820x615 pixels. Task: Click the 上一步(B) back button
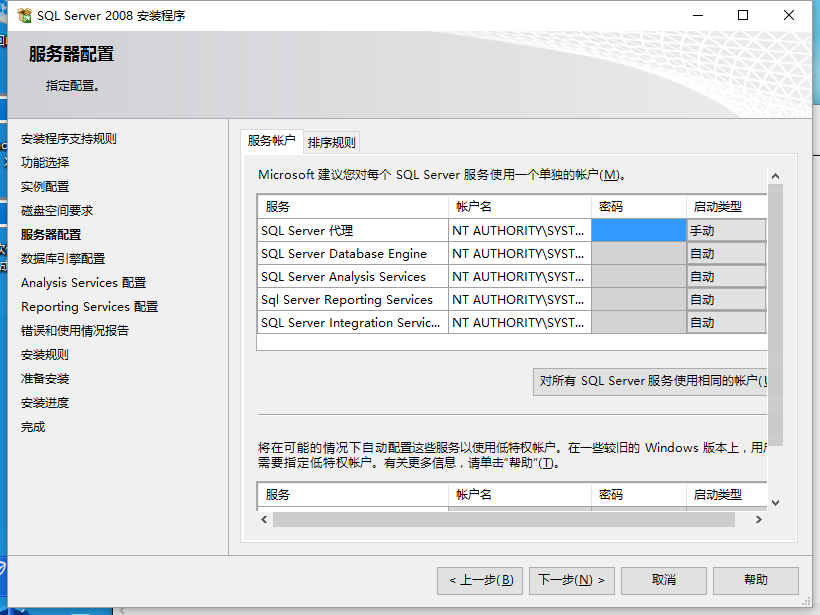point(480,580)
